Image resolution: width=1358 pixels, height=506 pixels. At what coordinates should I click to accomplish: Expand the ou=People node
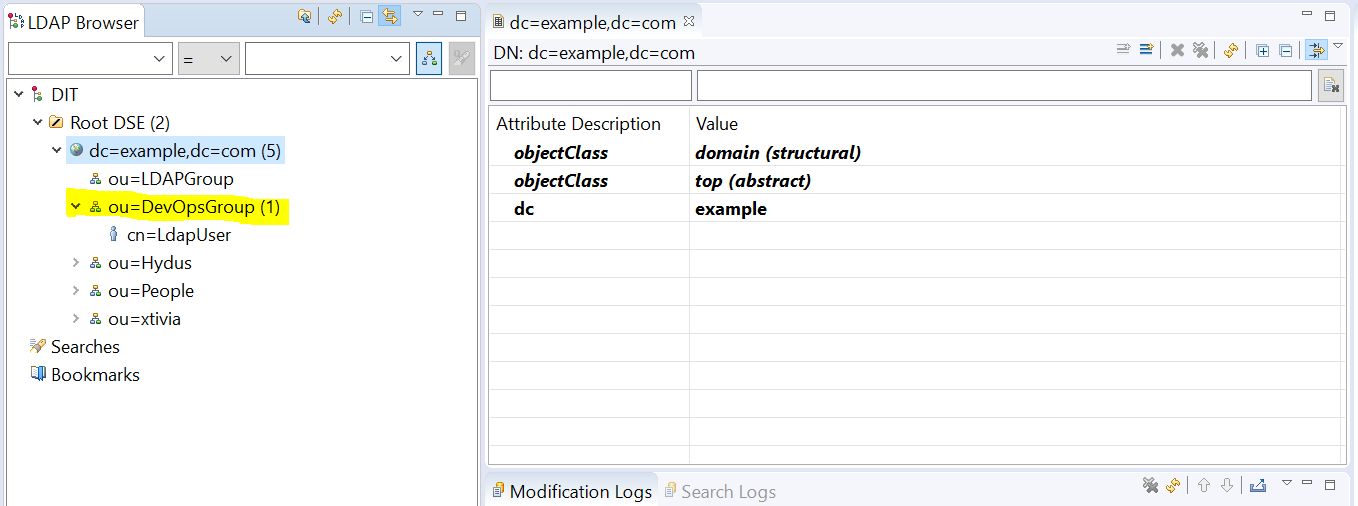(x=75, y=291)
